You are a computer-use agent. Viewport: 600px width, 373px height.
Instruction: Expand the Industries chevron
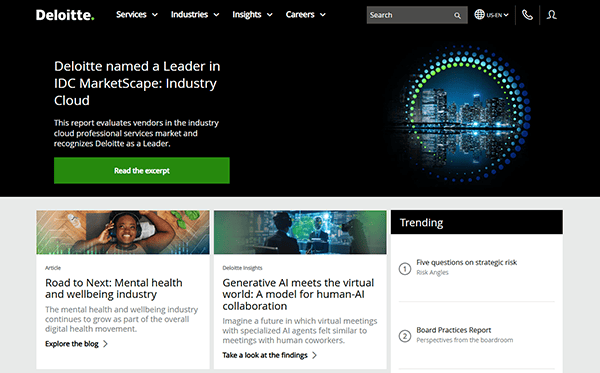[x=216, y=15]
